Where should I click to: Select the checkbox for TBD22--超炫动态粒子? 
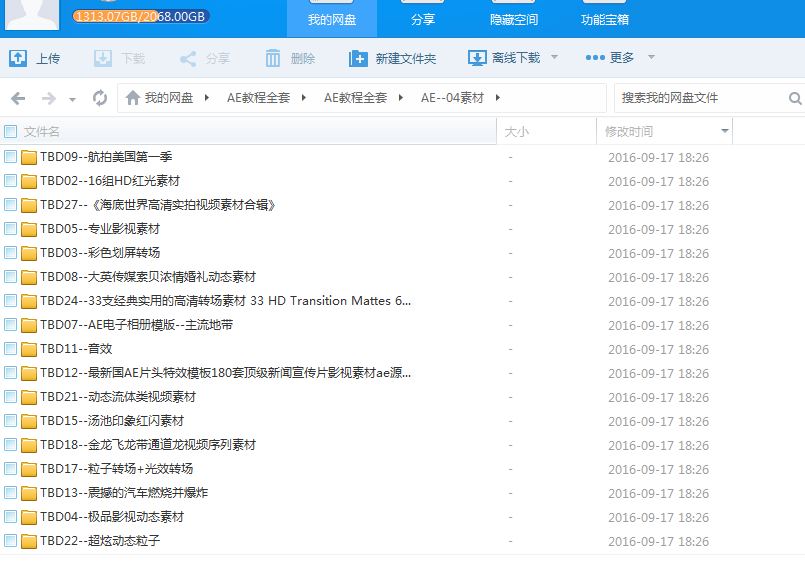click(11, 541)
